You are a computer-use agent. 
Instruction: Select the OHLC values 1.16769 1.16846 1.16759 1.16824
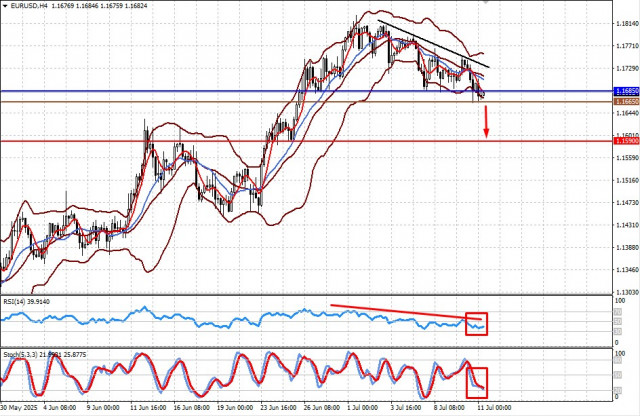point(97,6)
